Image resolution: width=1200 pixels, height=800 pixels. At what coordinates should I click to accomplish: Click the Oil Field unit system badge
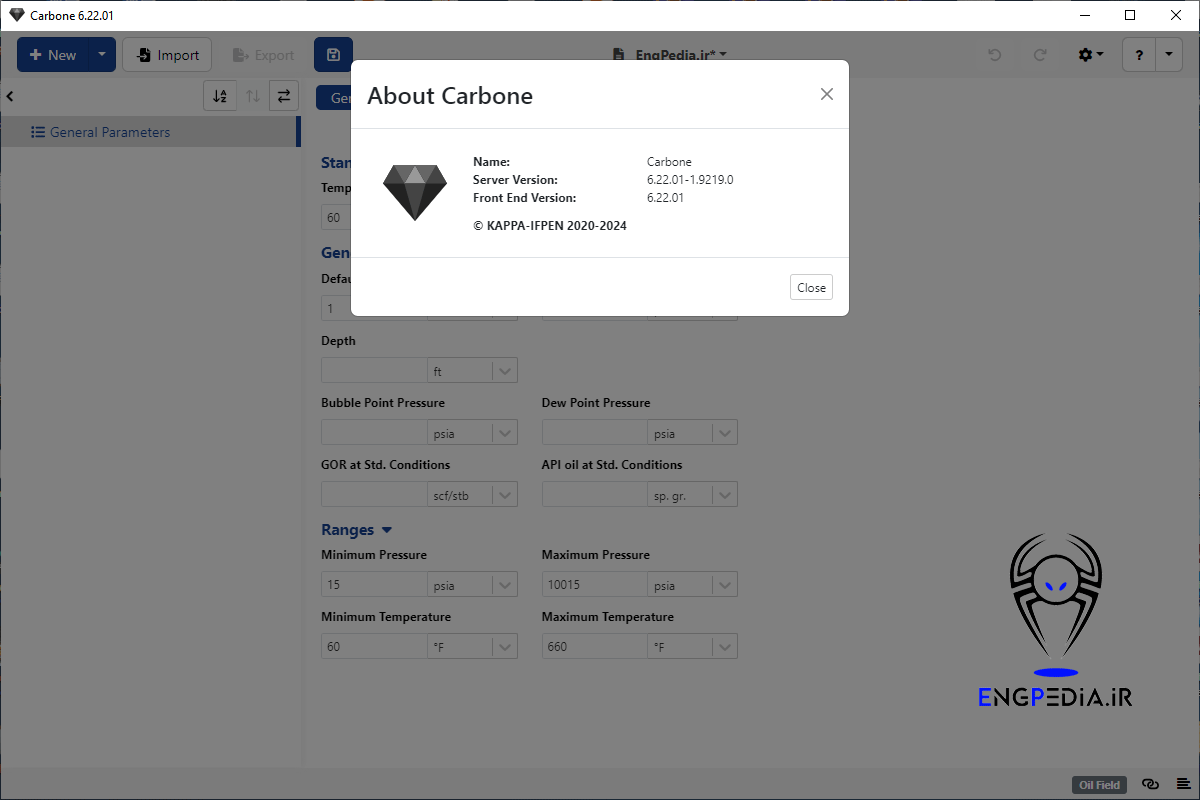click(1099, 785)
